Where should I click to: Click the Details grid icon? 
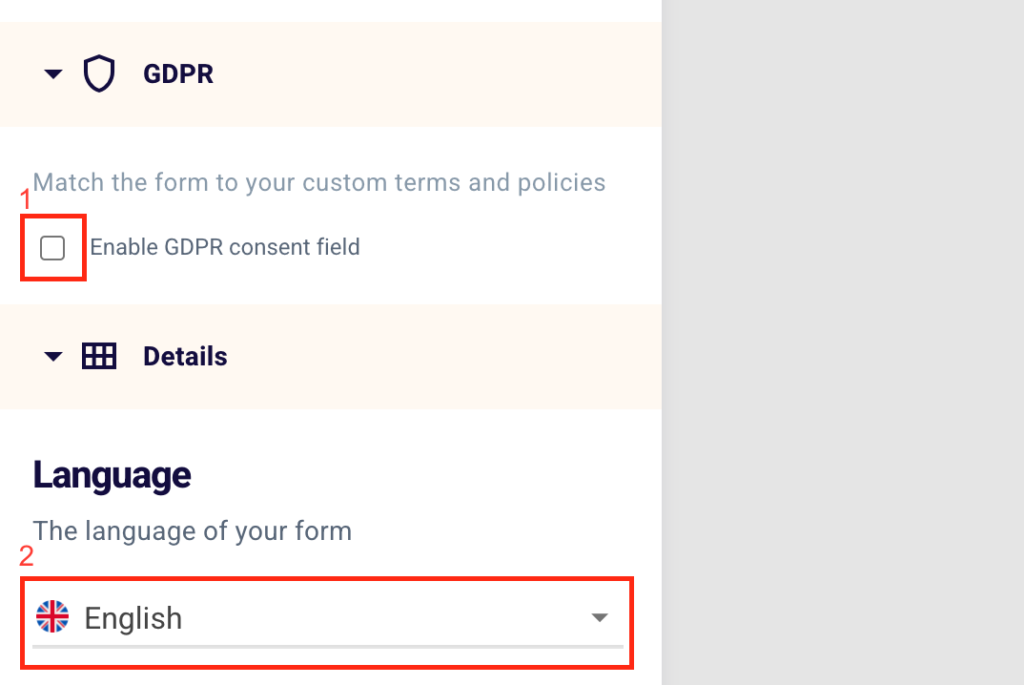click(99, 356)
